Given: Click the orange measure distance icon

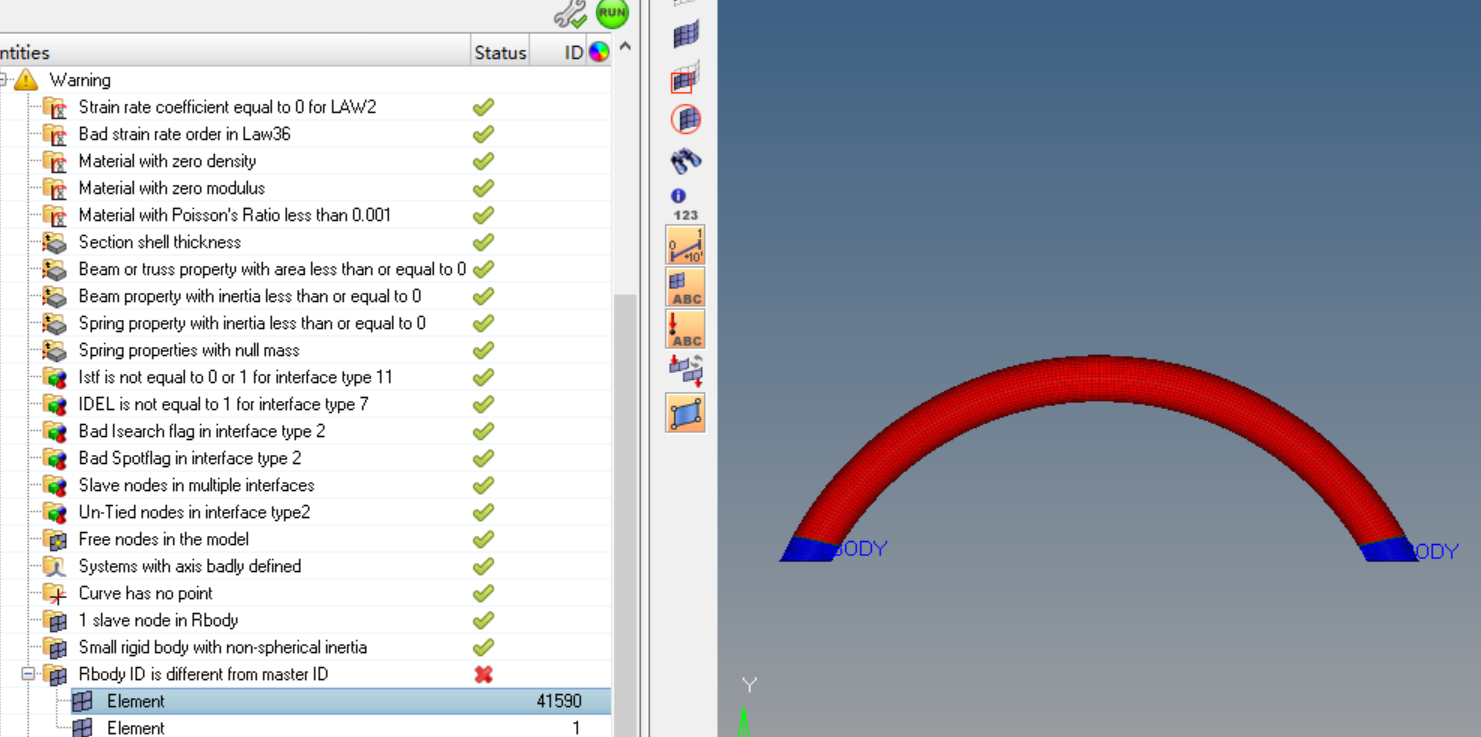Looking at the screenshot, I should [x=685, y=245].
